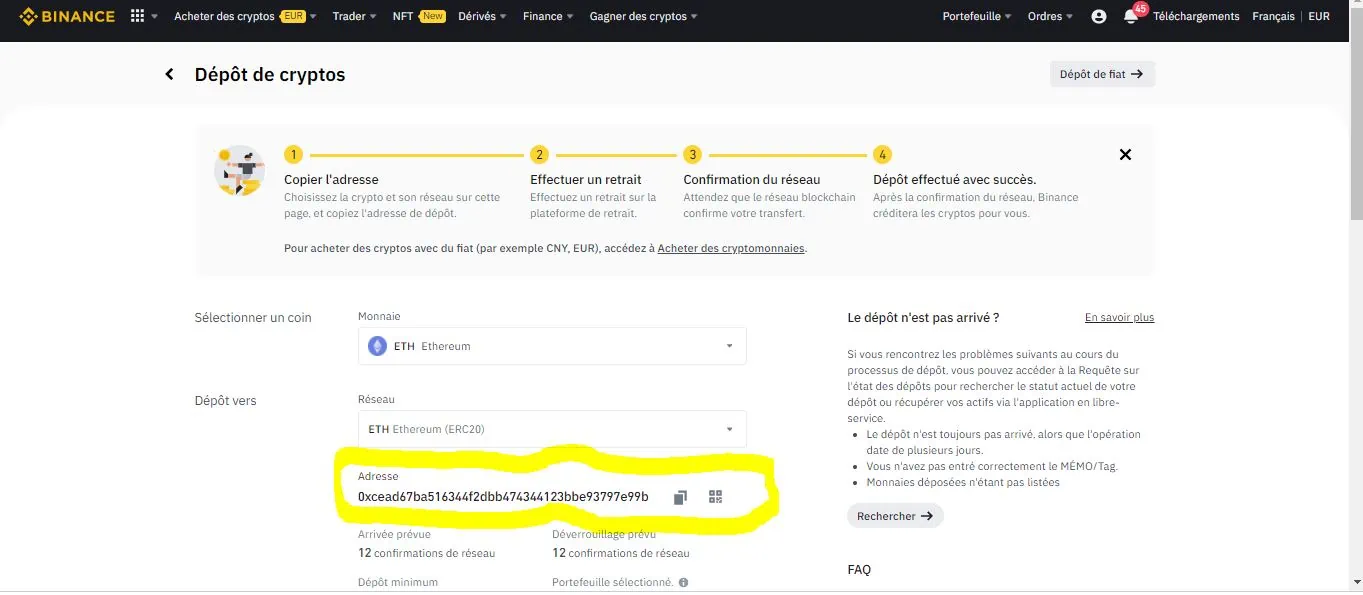Open Acheter des cryptos menu
Image resolution: width=1363 pixels, height=595 pixels.
[x=245, y=16]
